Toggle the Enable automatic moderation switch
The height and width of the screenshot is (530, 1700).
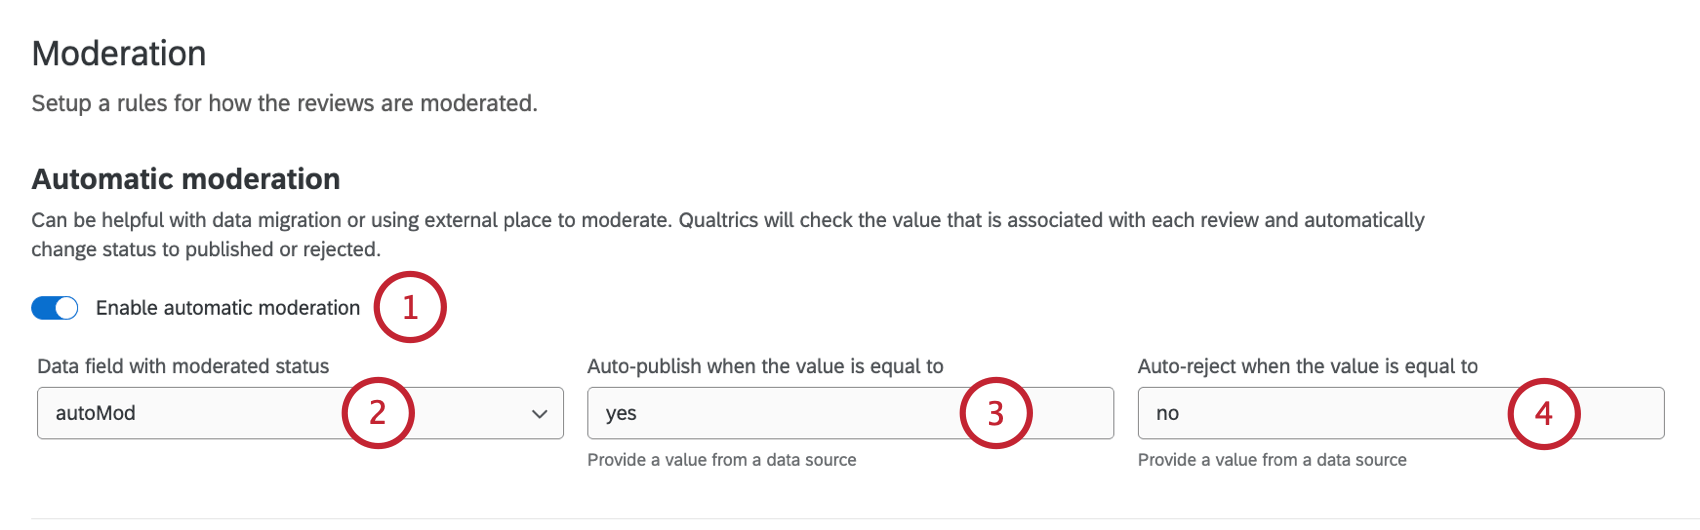tap(54, 308)
